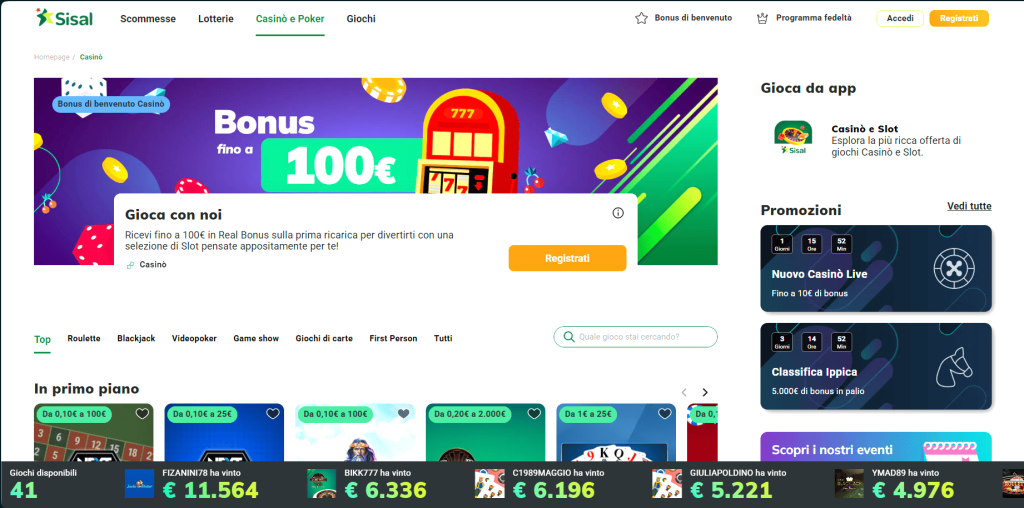Click the roulette chip icon on Nuovo Casinò Live
Image resolution: width=1024 pixels, height=508 pixels.
954,269
